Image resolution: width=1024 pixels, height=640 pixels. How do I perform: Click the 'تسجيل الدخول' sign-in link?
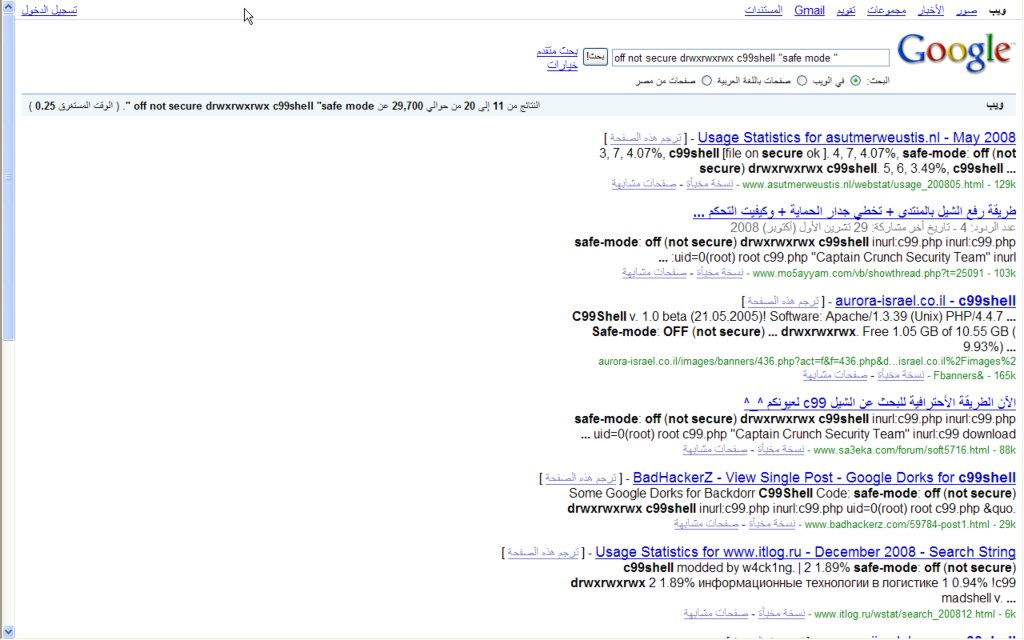coord(49,10)
